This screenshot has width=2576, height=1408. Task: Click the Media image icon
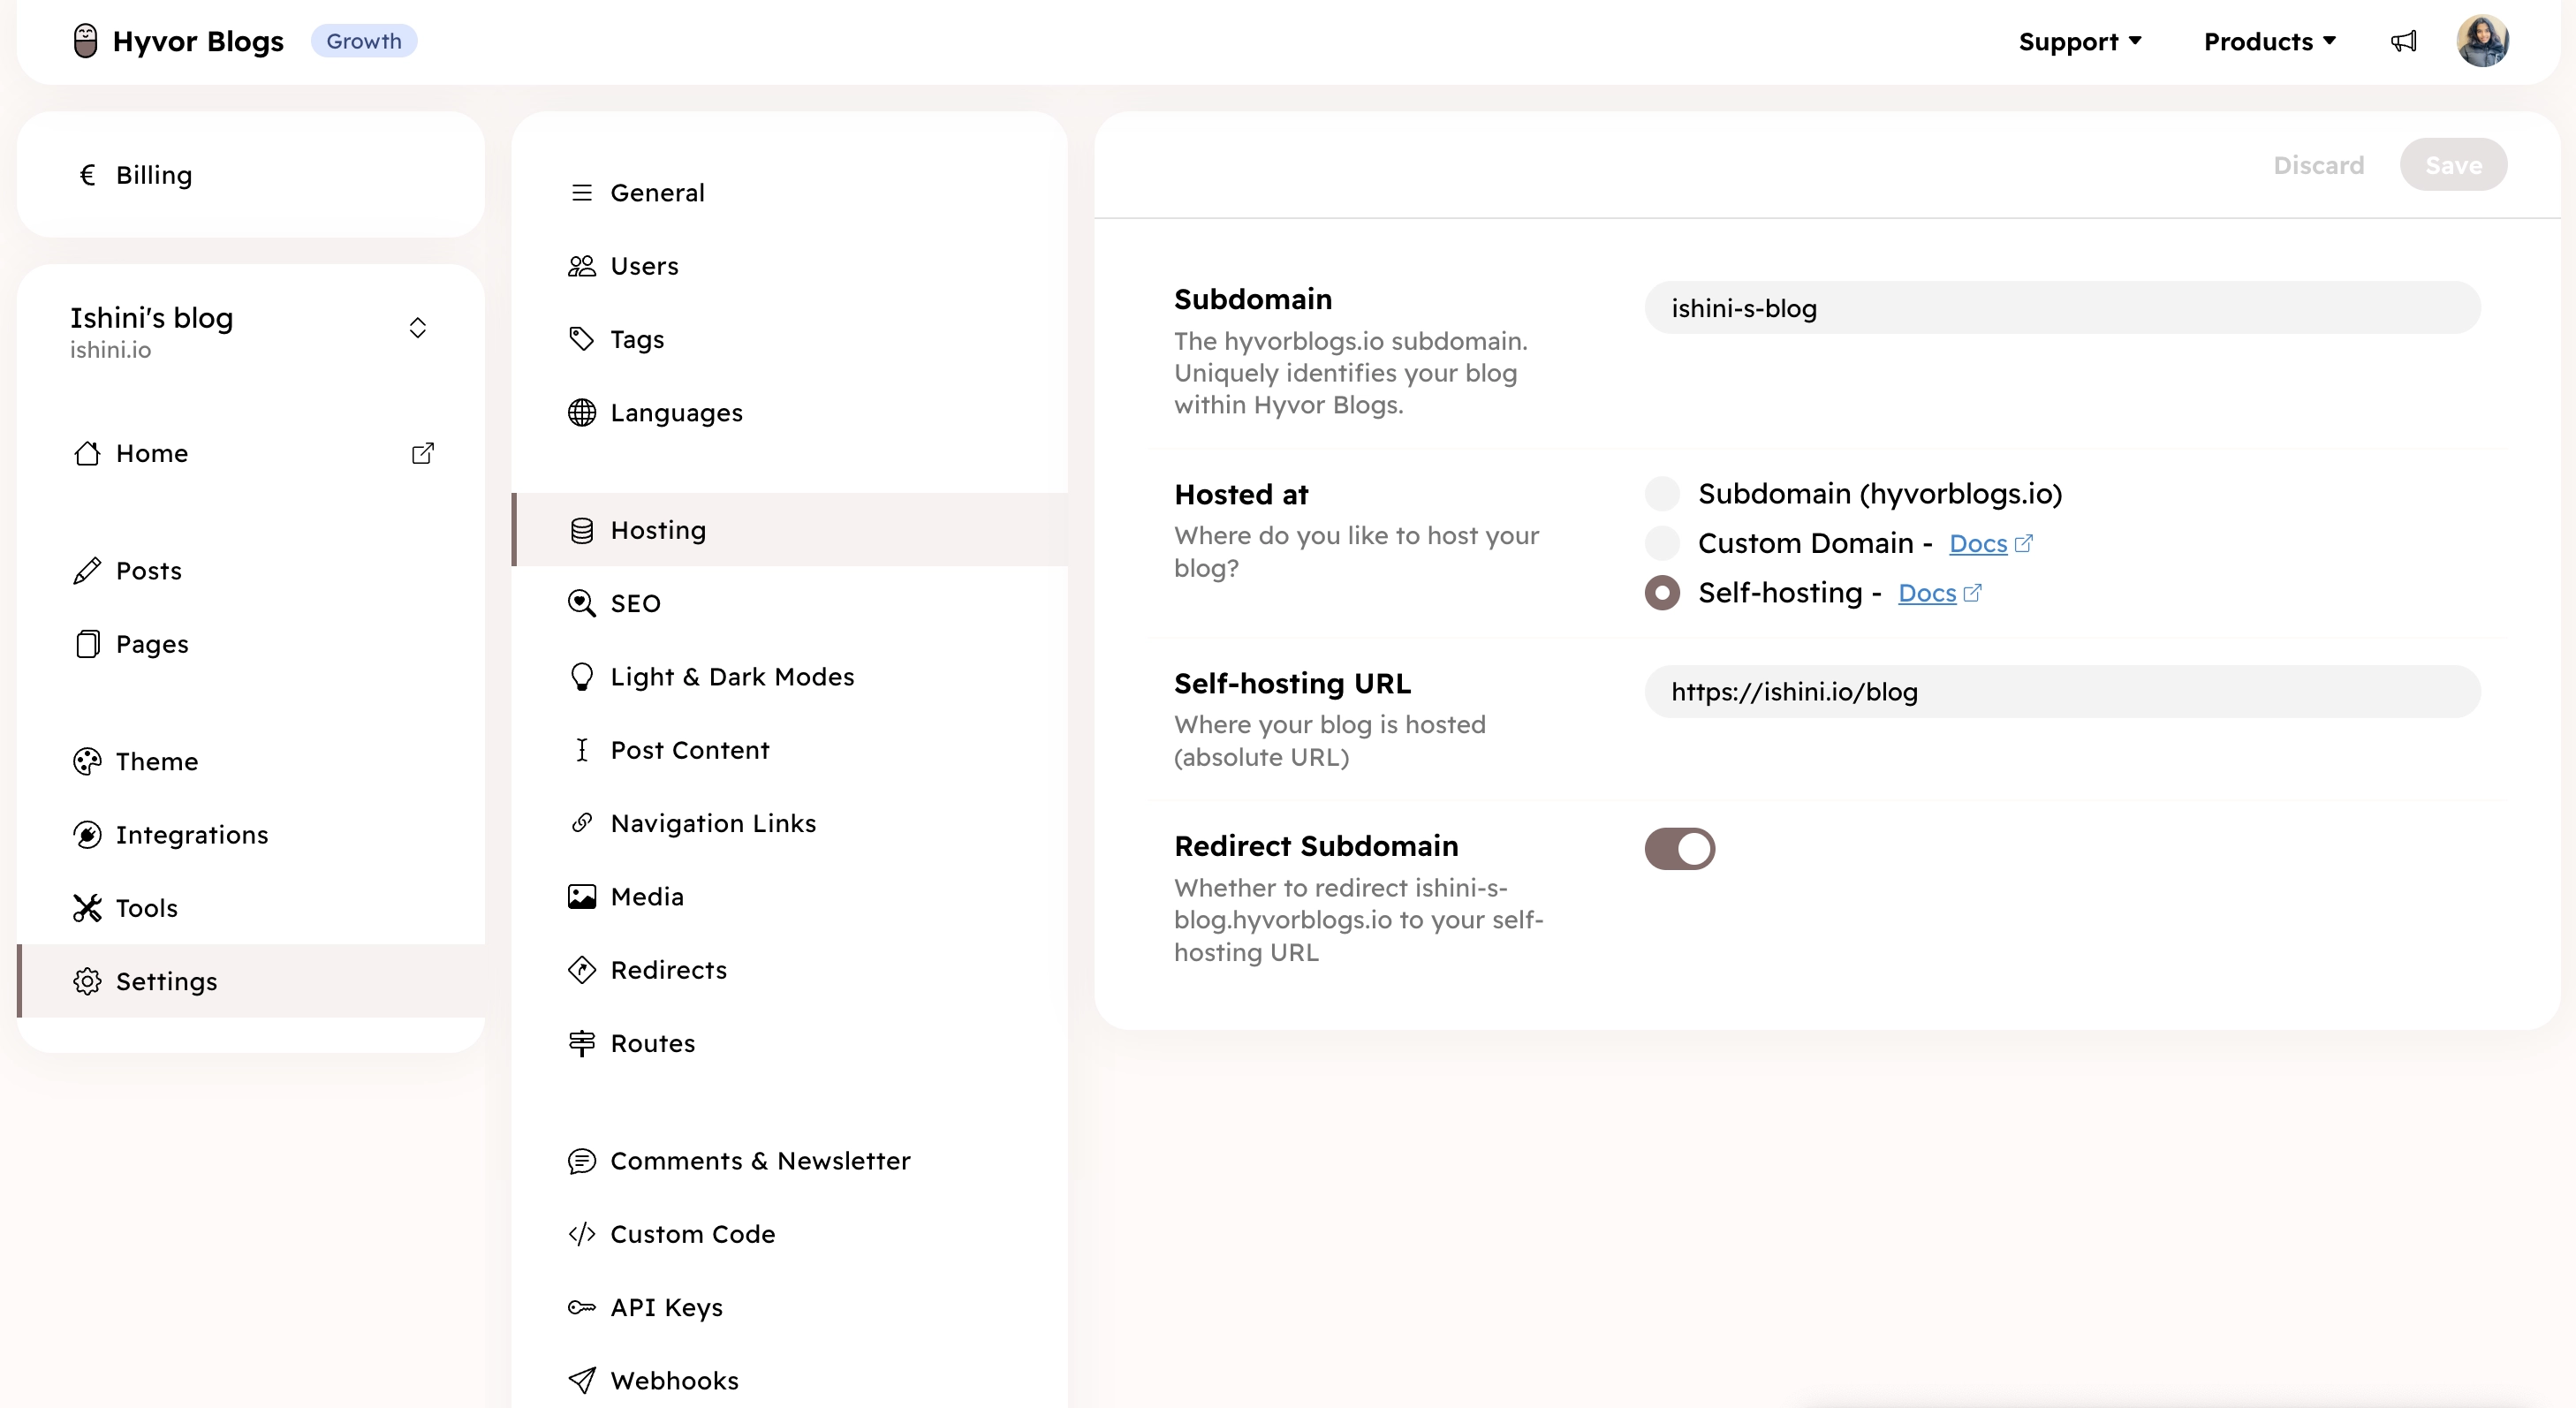click(x=582, y=896)
